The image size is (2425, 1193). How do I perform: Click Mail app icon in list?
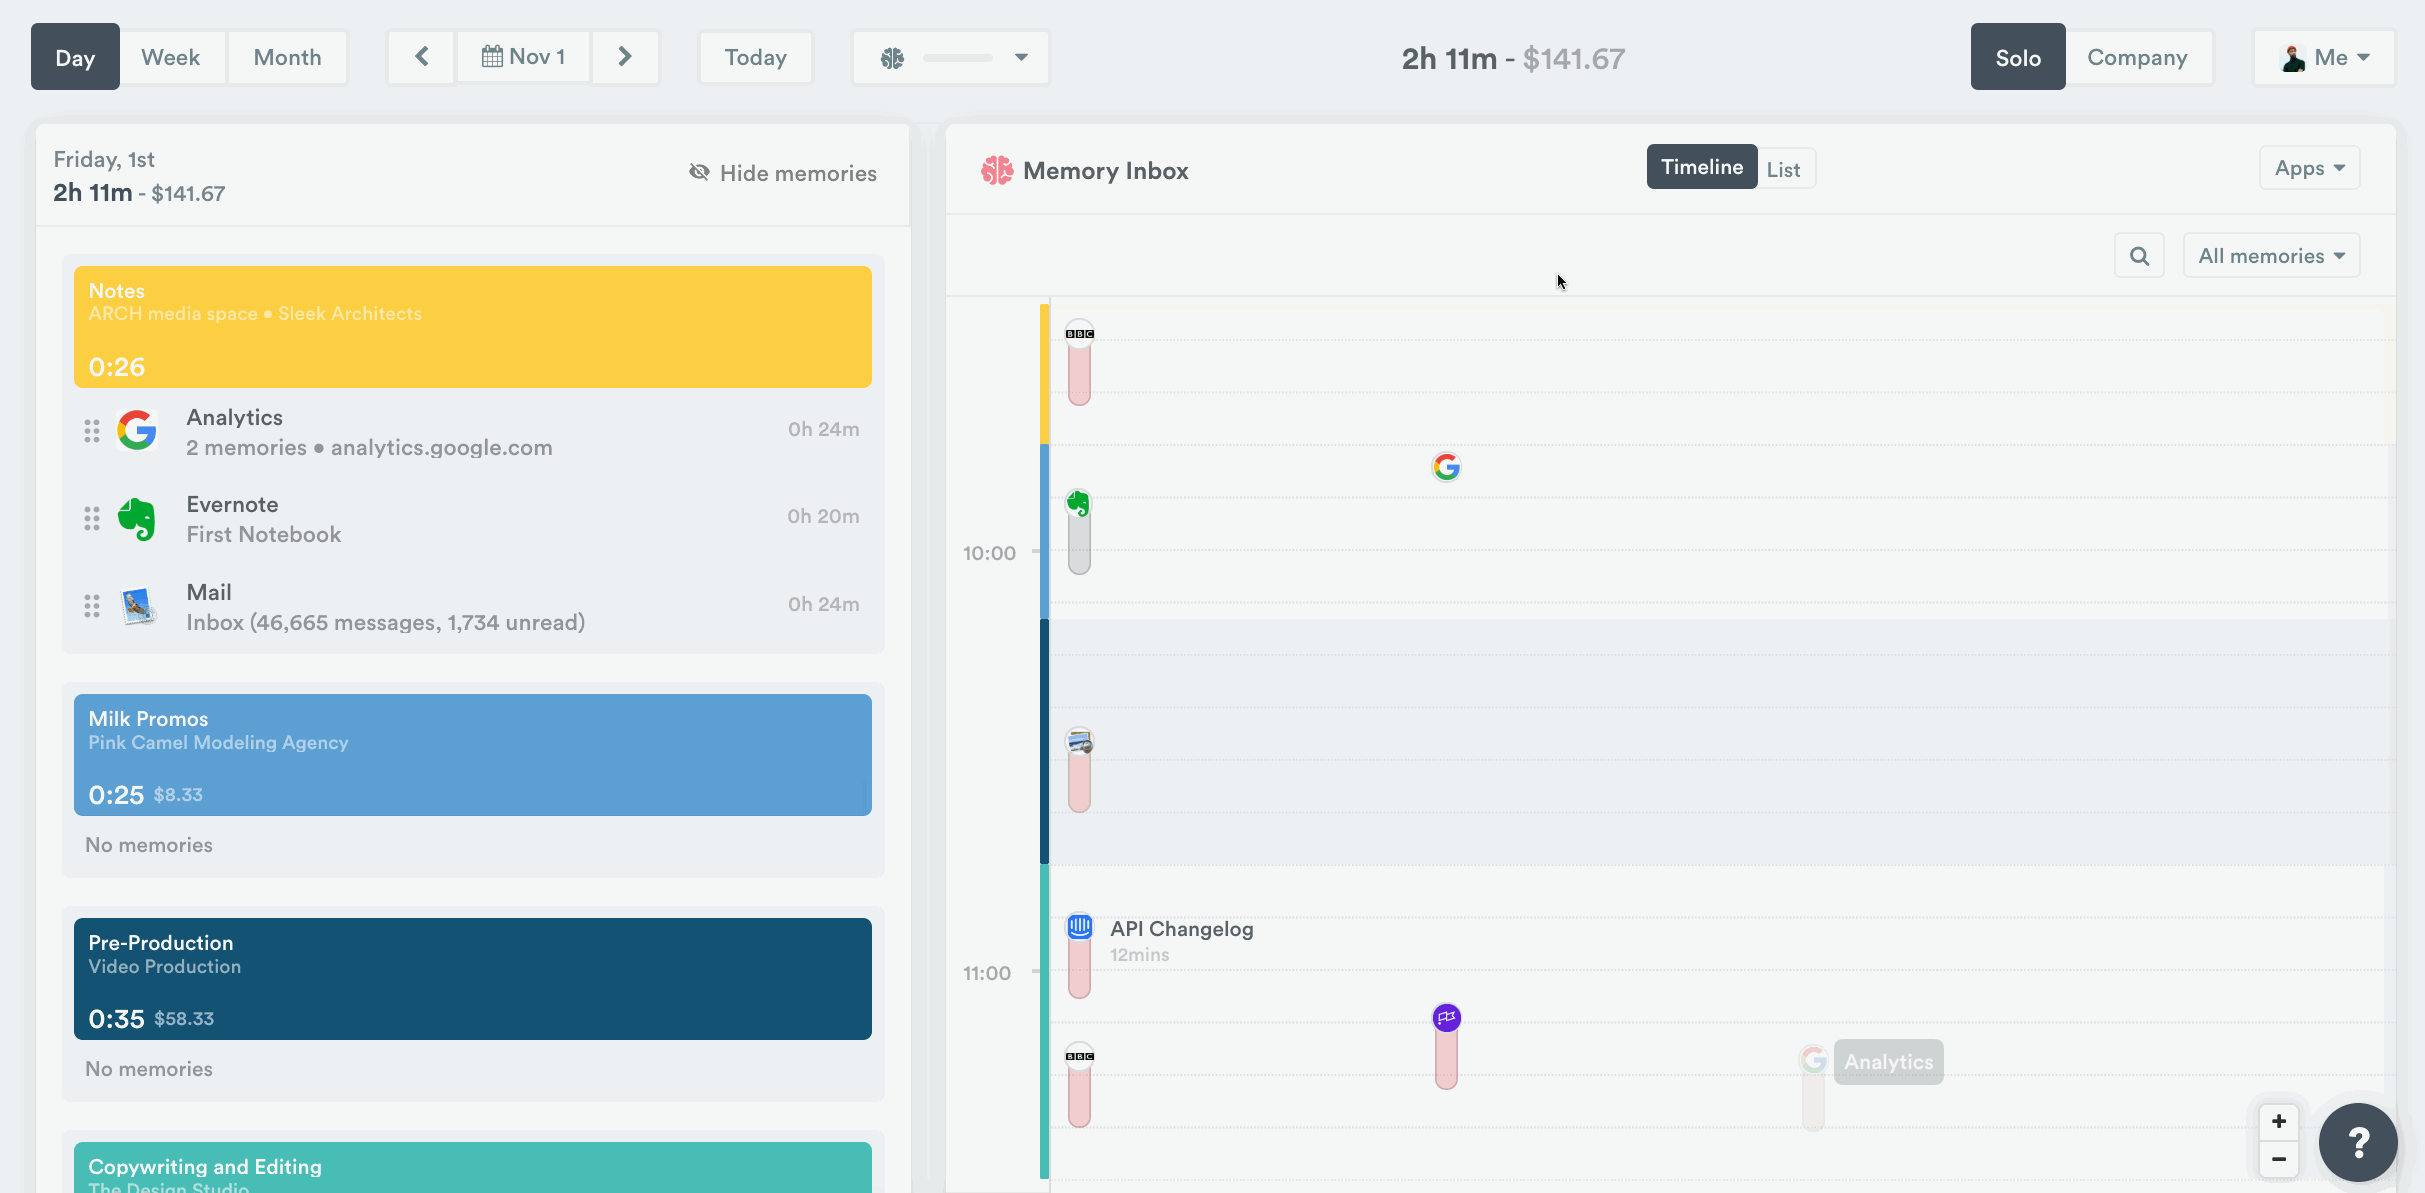coord(138,606)
